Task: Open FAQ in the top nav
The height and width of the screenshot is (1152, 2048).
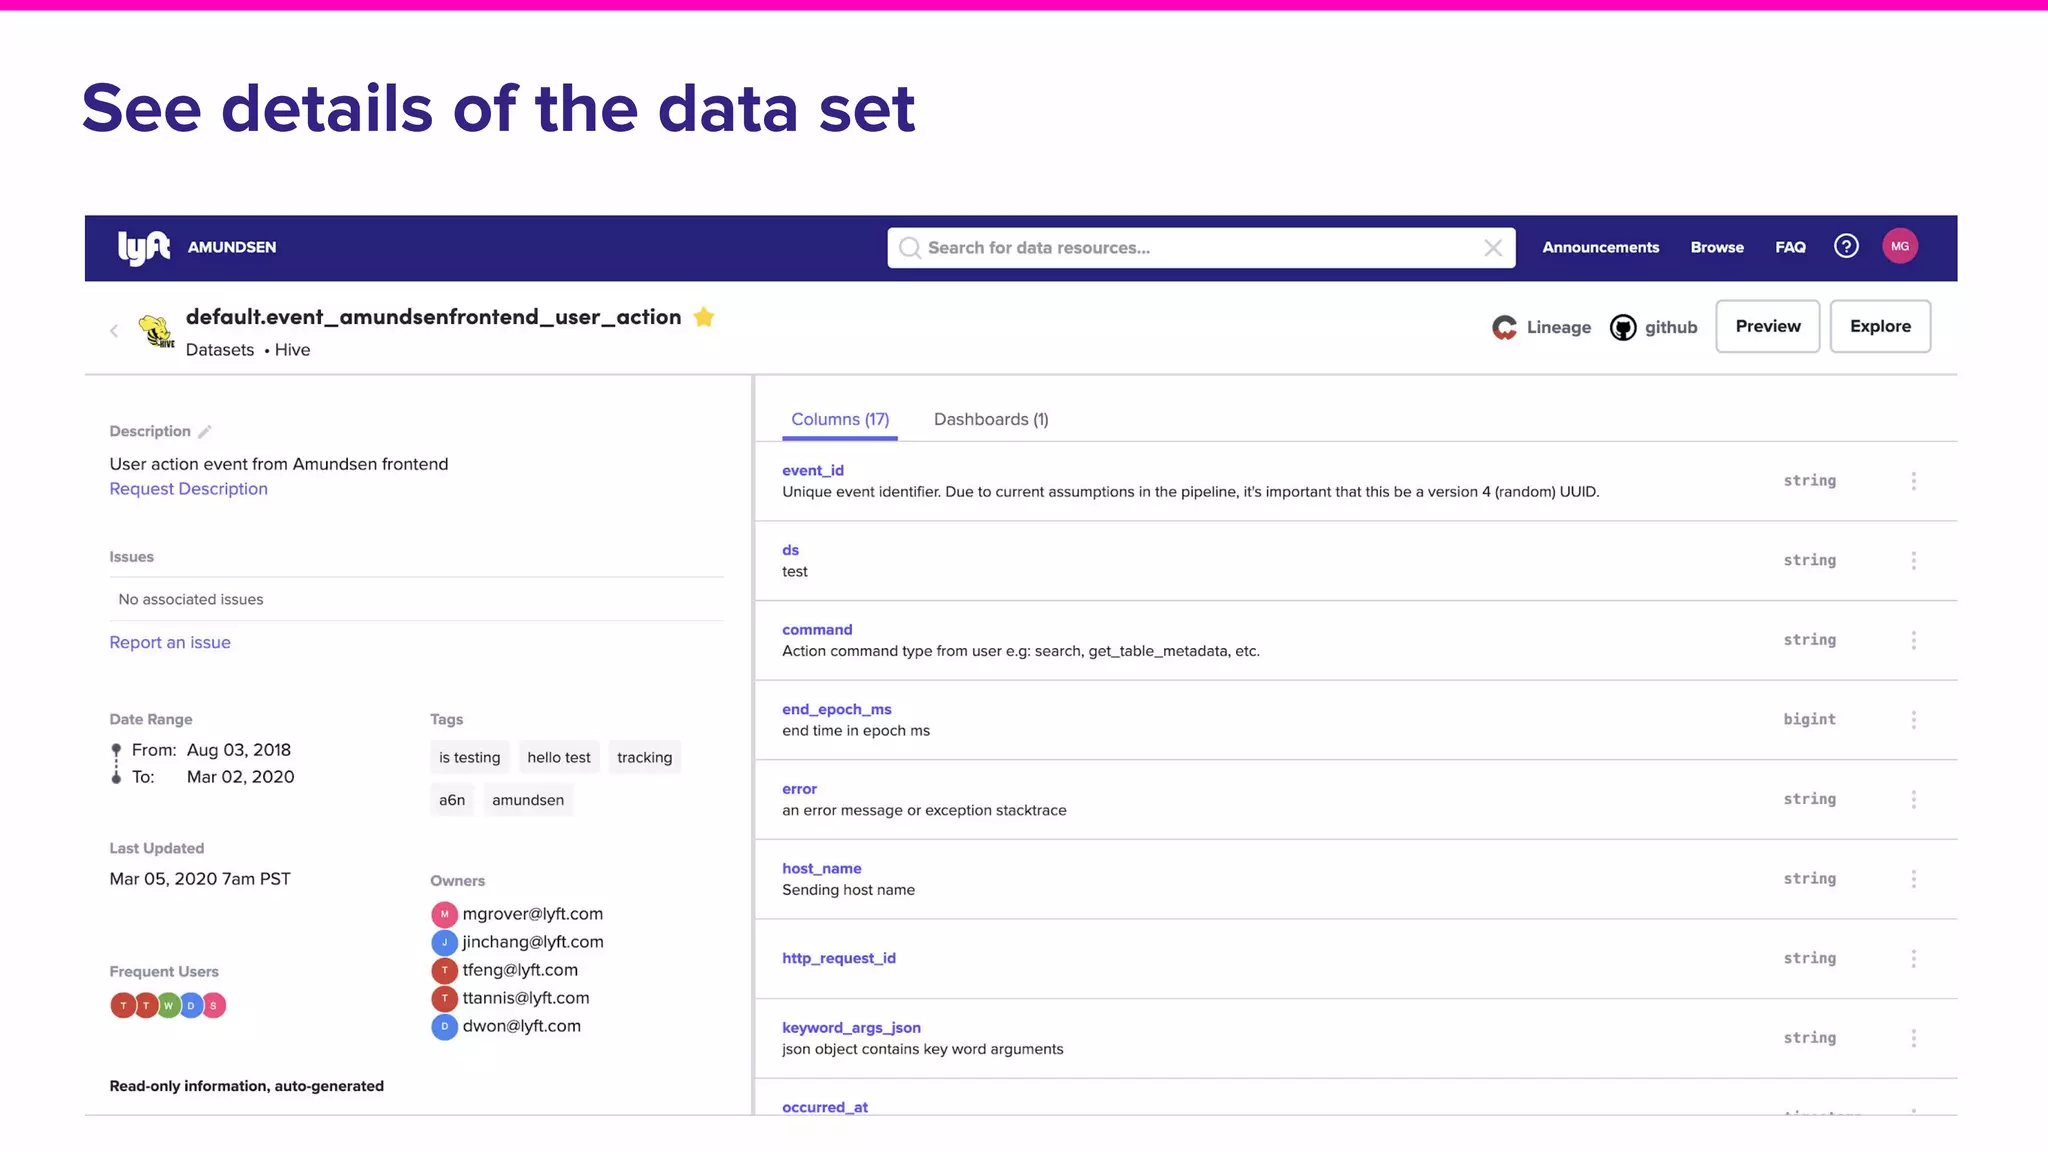Action: (1790, 247)
